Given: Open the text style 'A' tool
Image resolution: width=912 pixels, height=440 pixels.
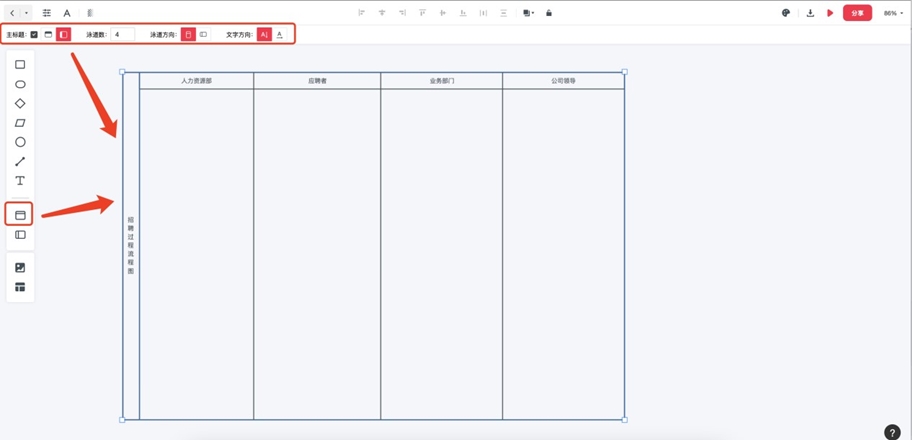Looking at the screenshot, I should click(67, 13).
